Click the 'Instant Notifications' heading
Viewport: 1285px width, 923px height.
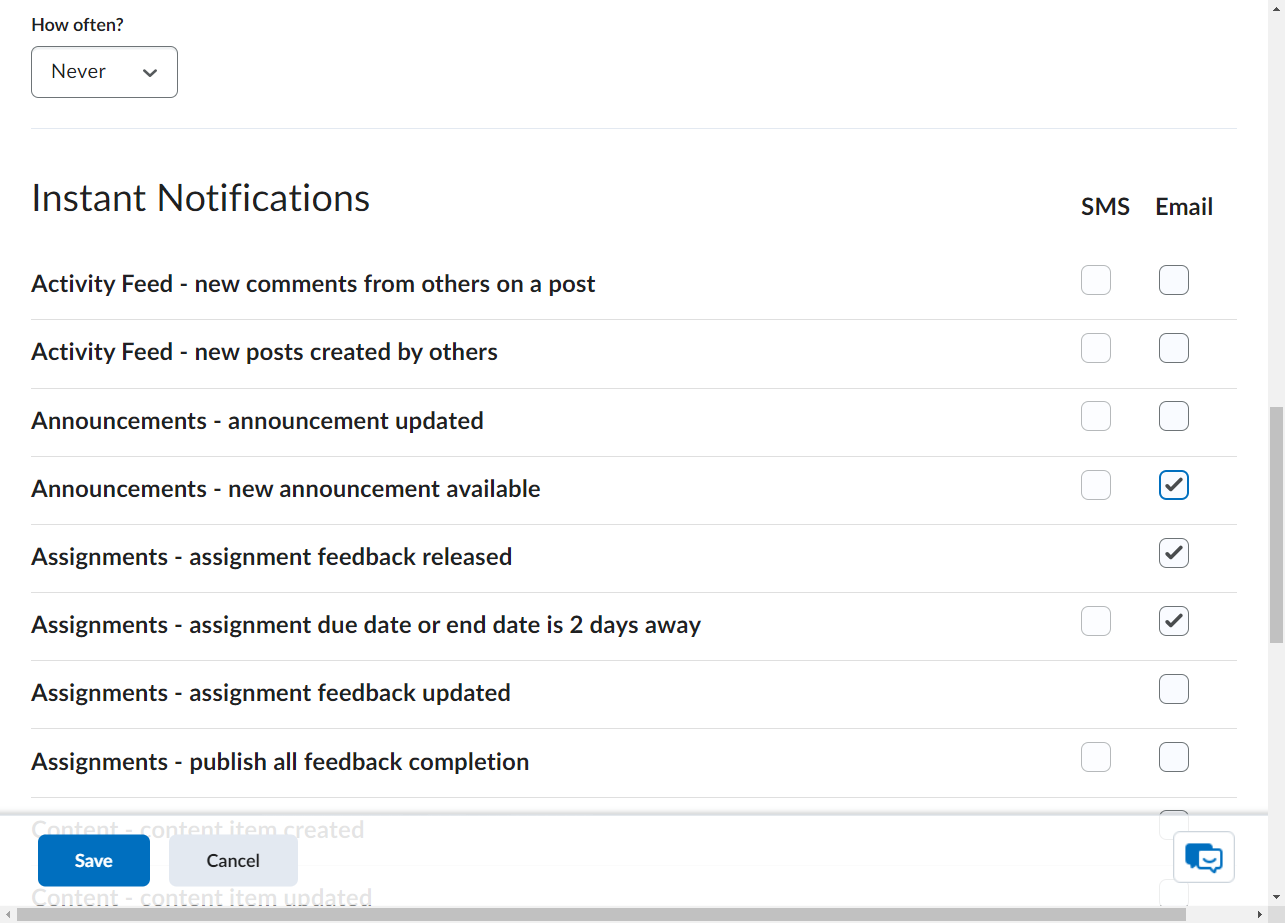click(201, 198)
